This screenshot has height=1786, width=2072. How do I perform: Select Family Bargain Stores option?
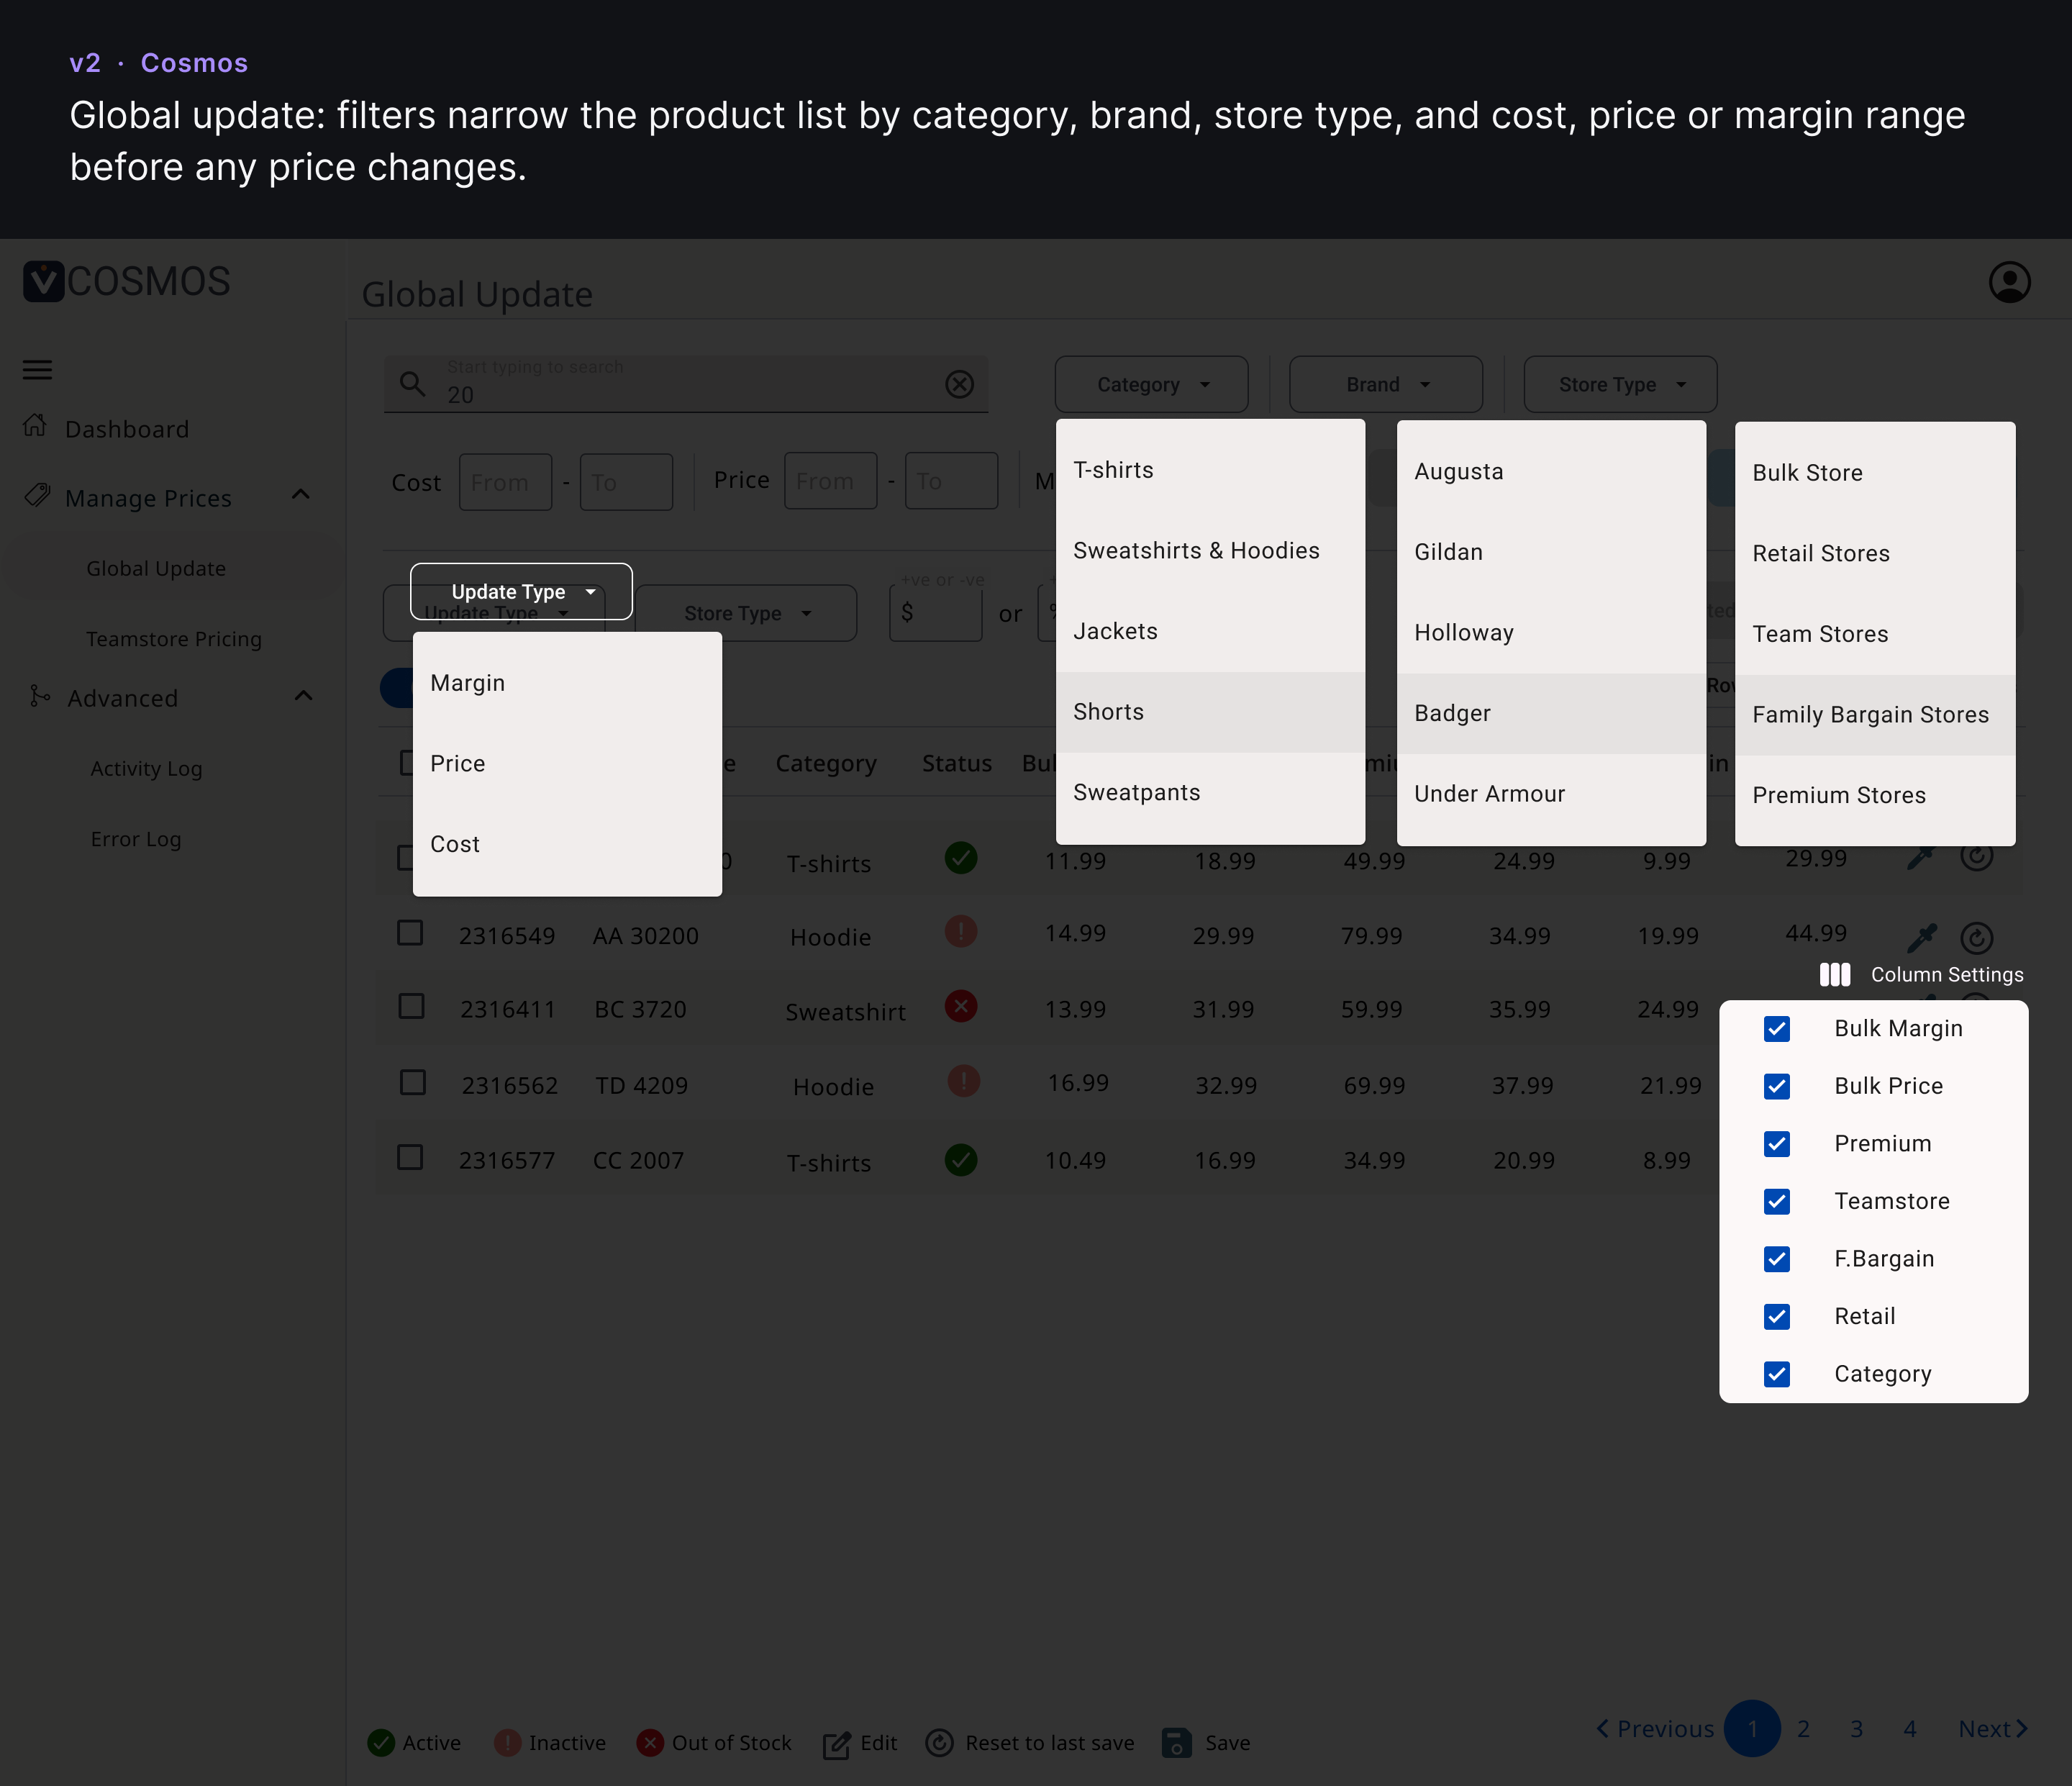coord(1875,715)
